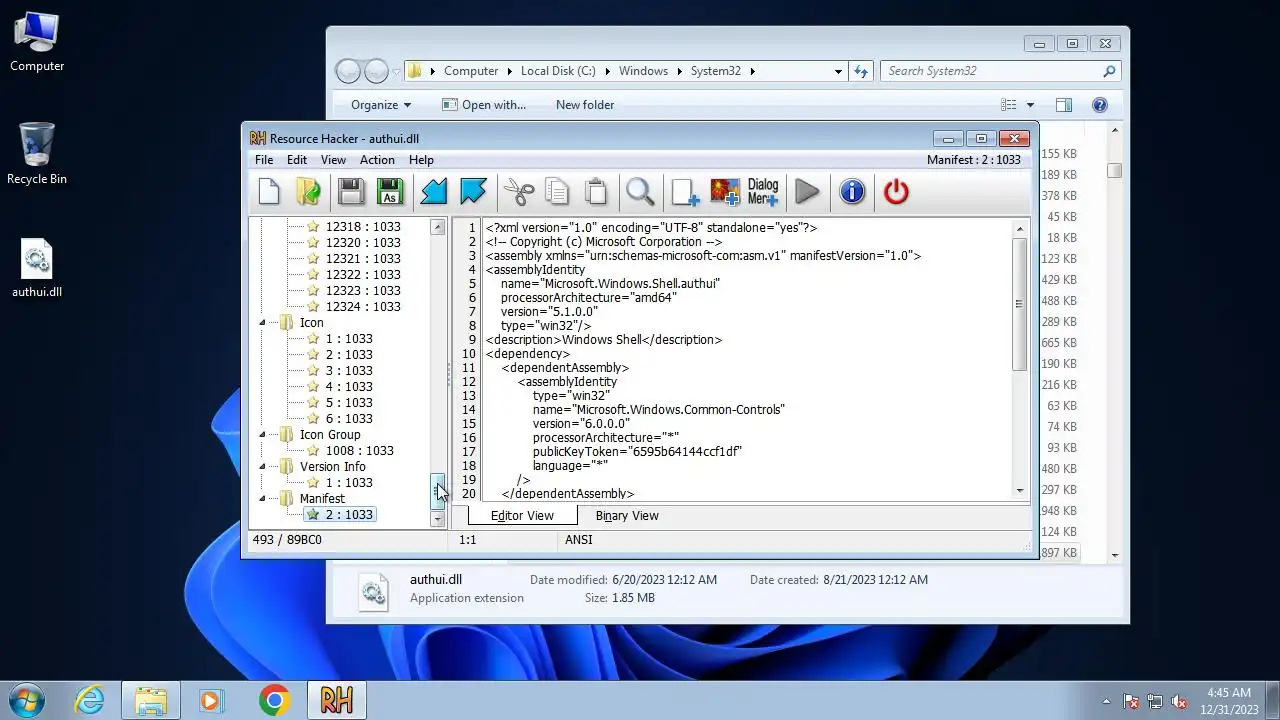This screenshot has height=720, width=1280.
Task: Click Windows in Explorer address breadcrumb
Action: 643,71
